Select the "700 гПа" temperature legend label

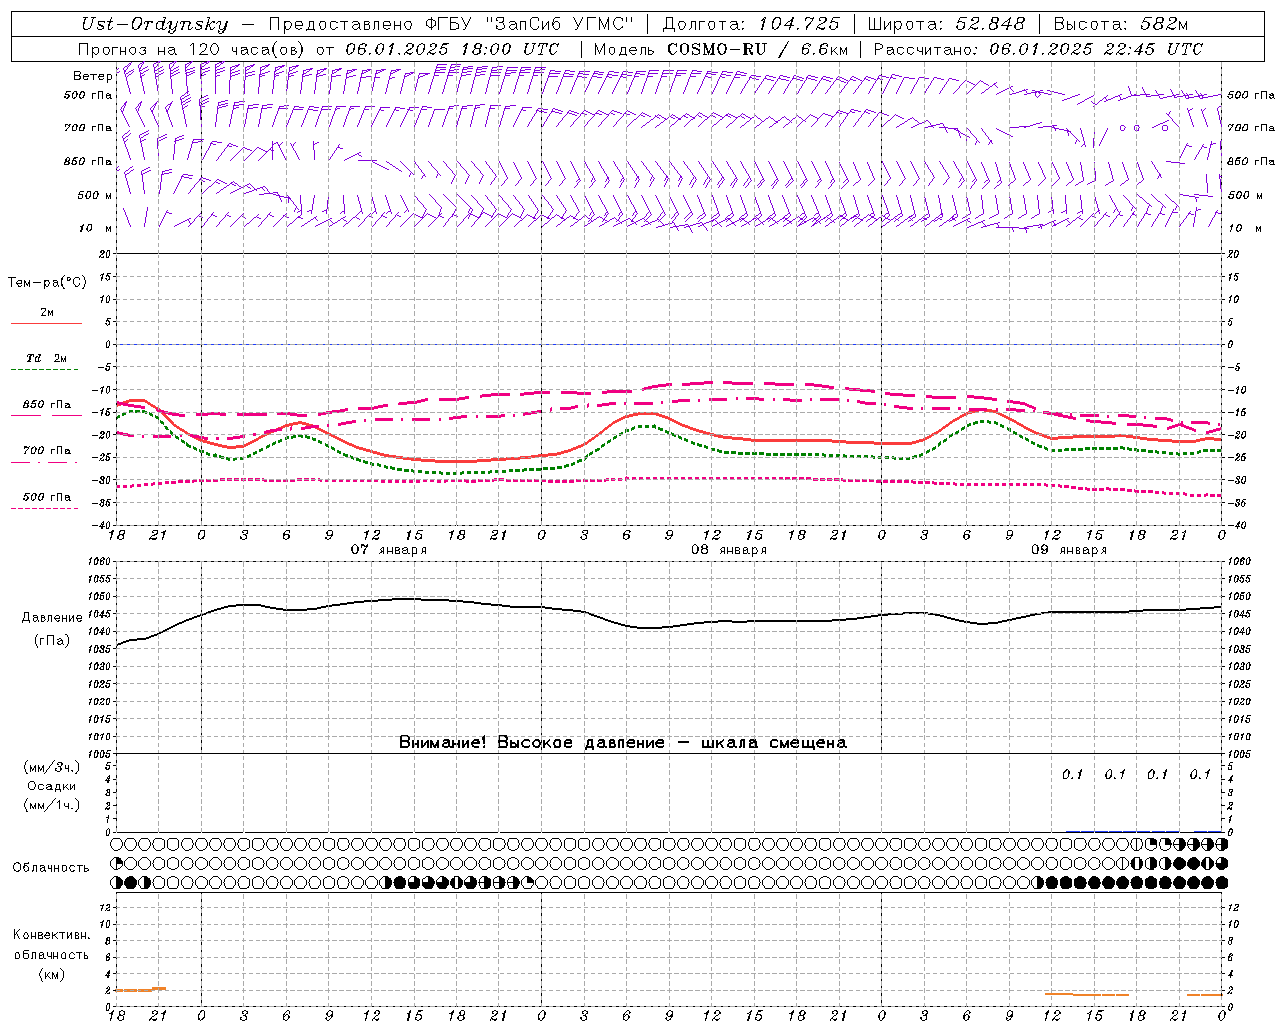click(47, 451)
